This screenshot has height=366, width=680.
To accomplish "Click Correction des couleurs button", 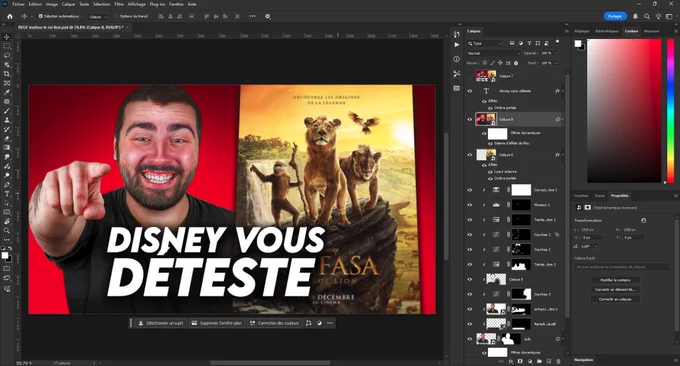I will click(275, 323).
